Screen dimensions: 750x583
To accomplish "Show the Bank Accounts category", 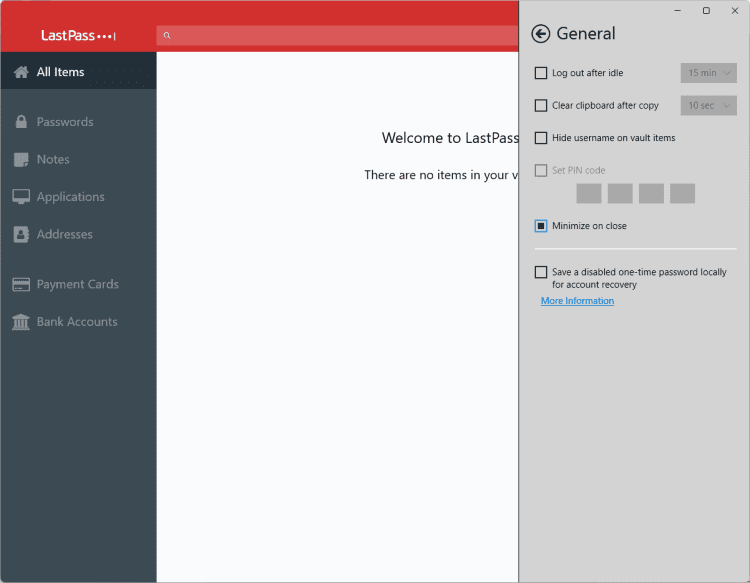I will point(78,322).
